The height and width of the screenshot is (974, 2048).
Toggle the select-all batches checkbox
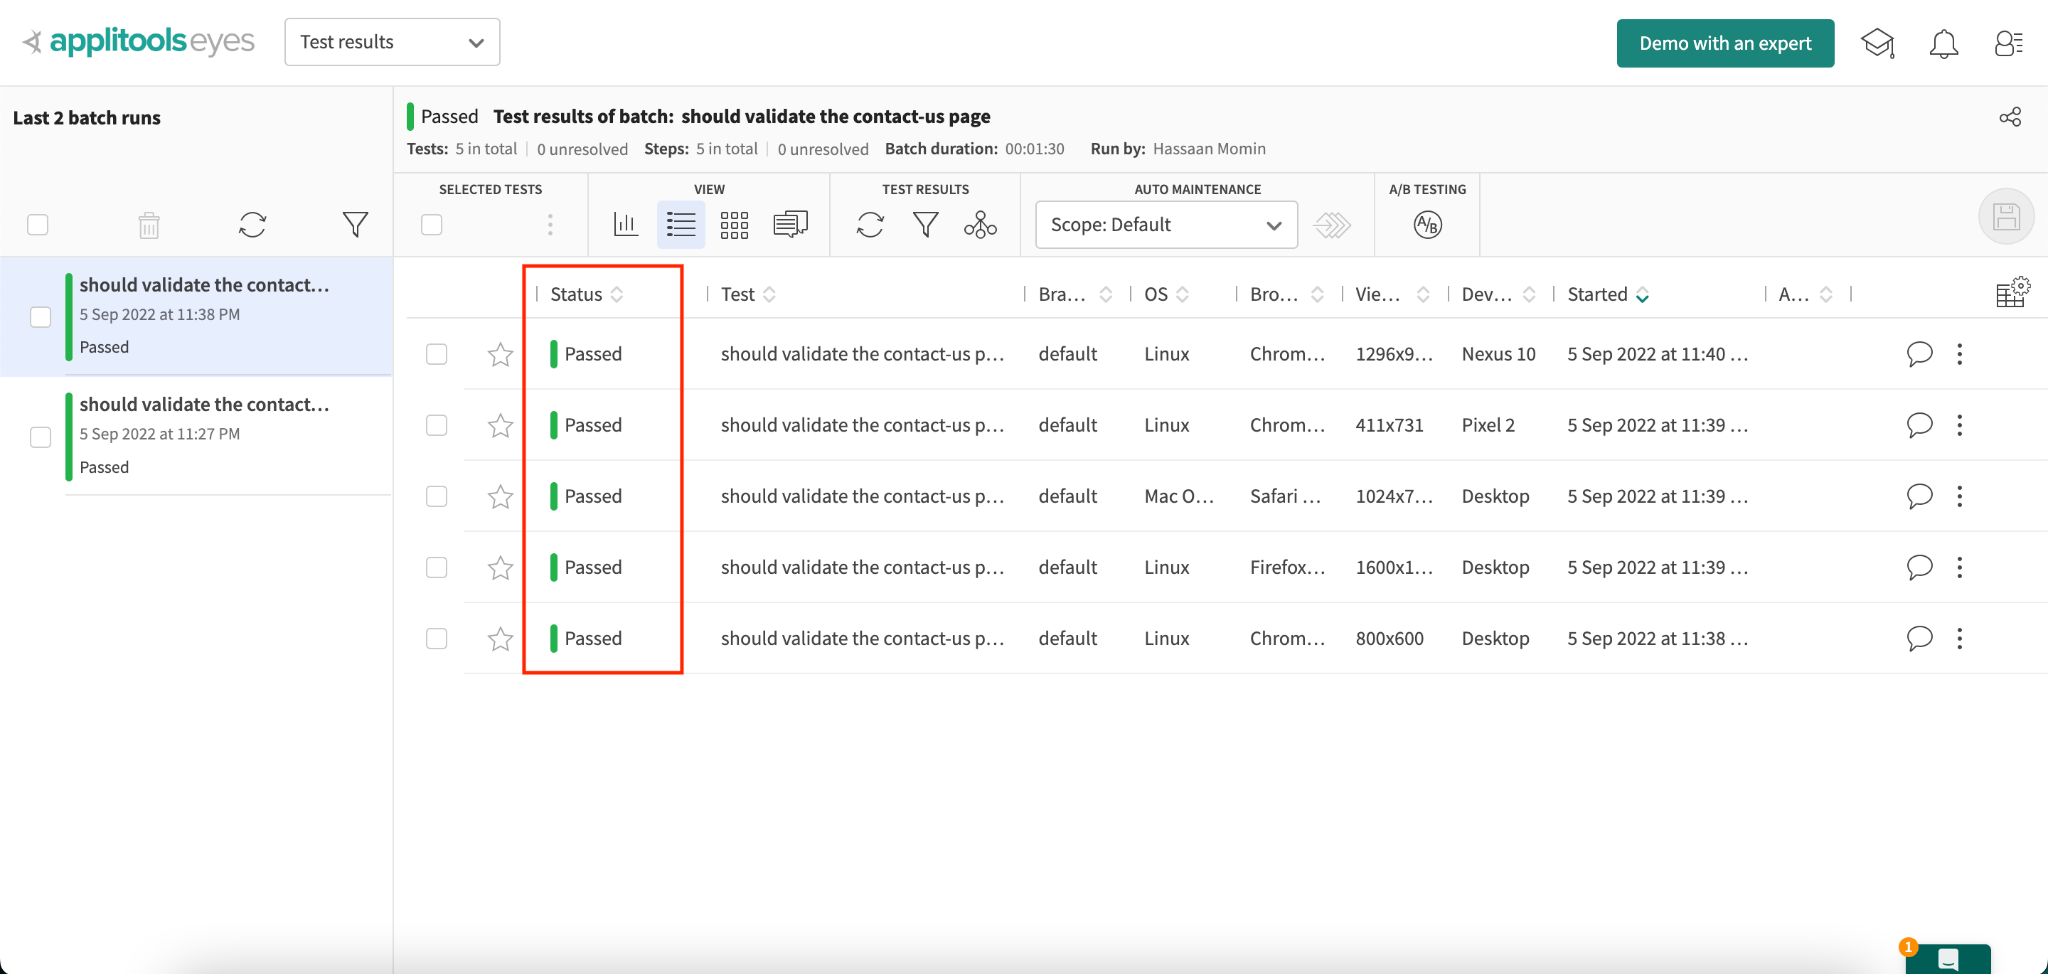pos(38,225)
